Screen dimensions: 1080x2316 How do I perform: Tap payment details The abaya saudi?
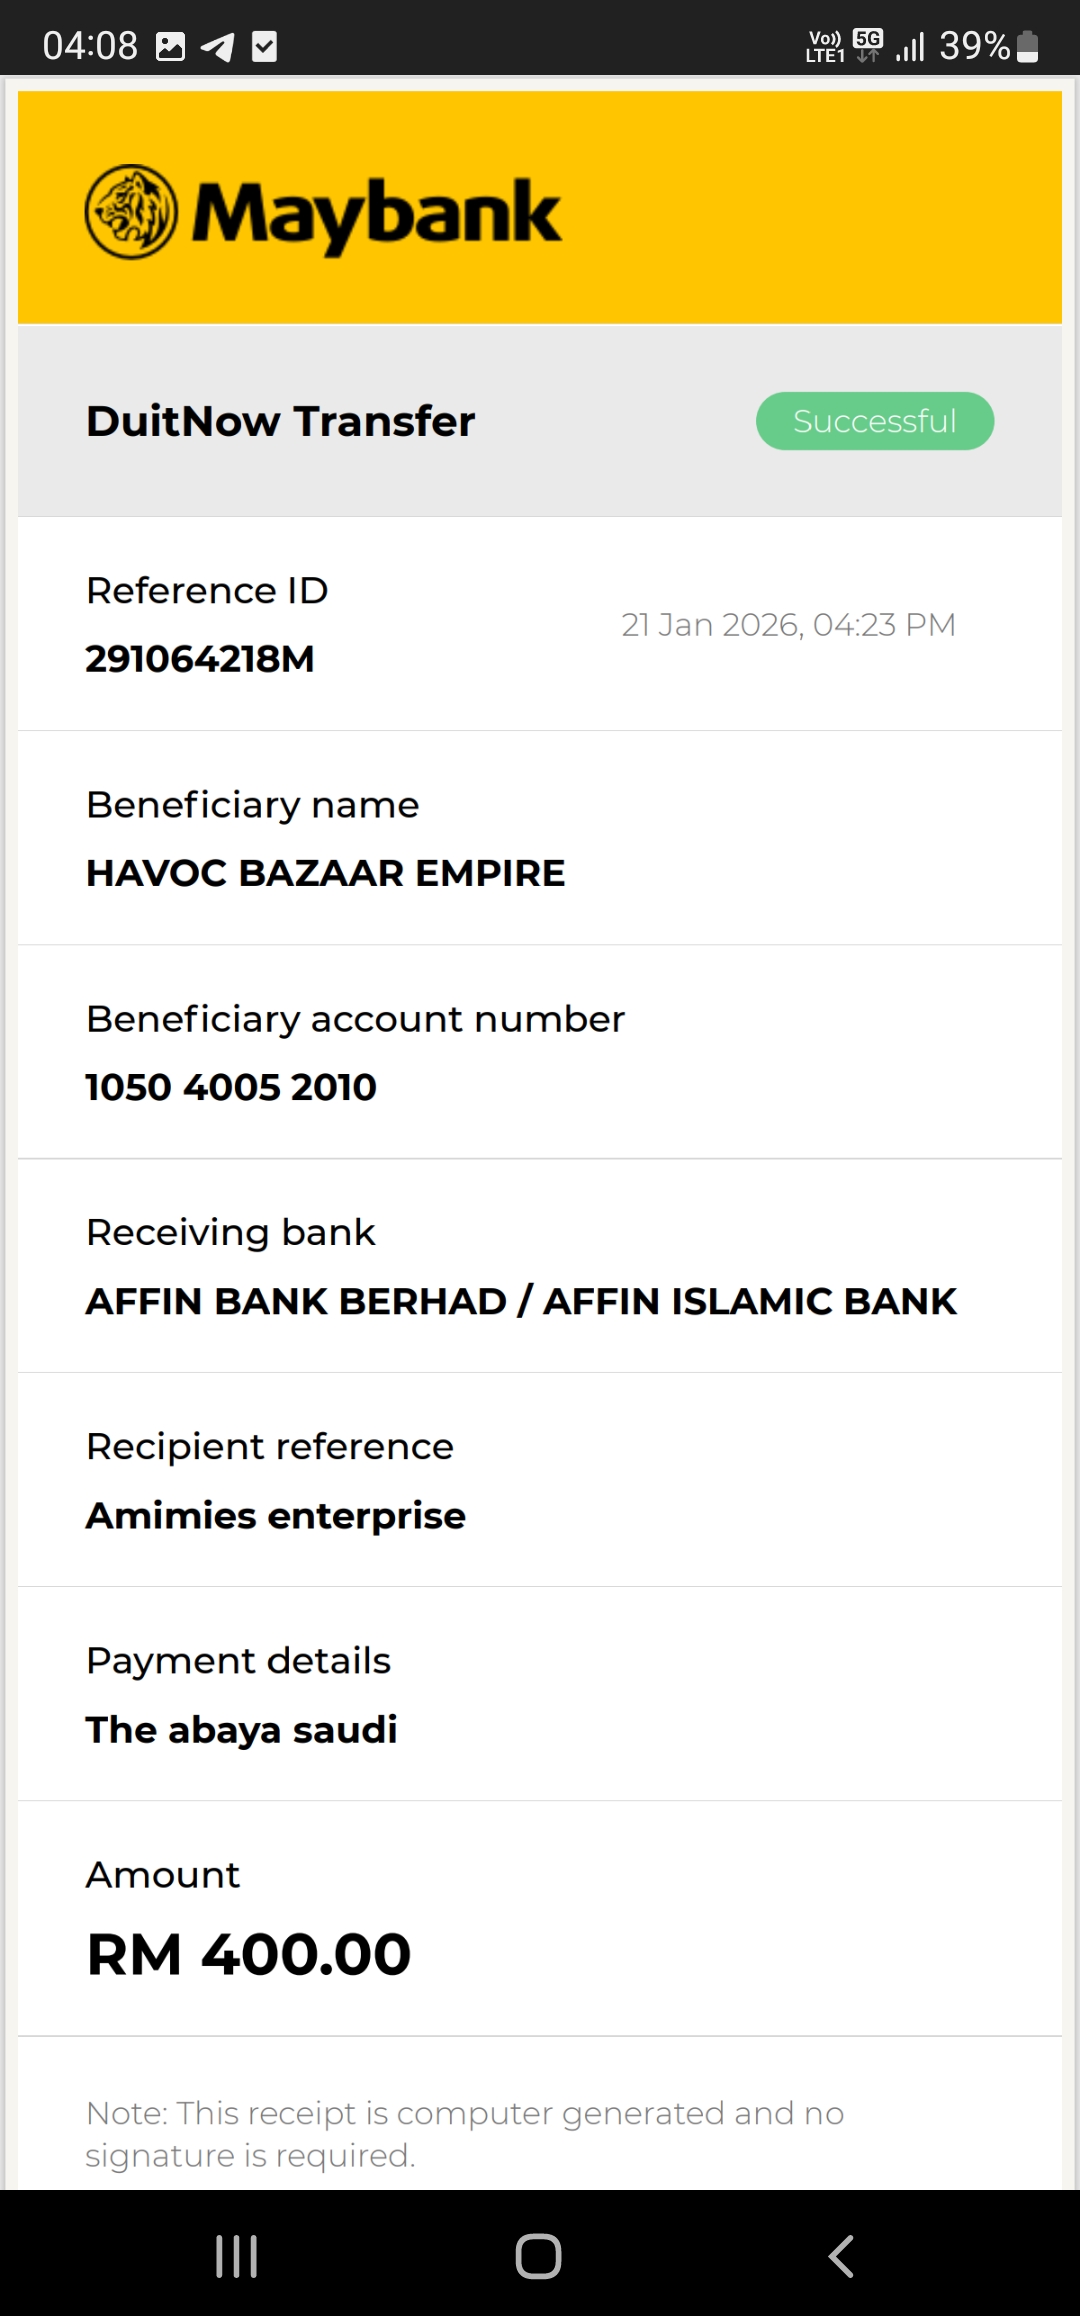click(242, 1730)
